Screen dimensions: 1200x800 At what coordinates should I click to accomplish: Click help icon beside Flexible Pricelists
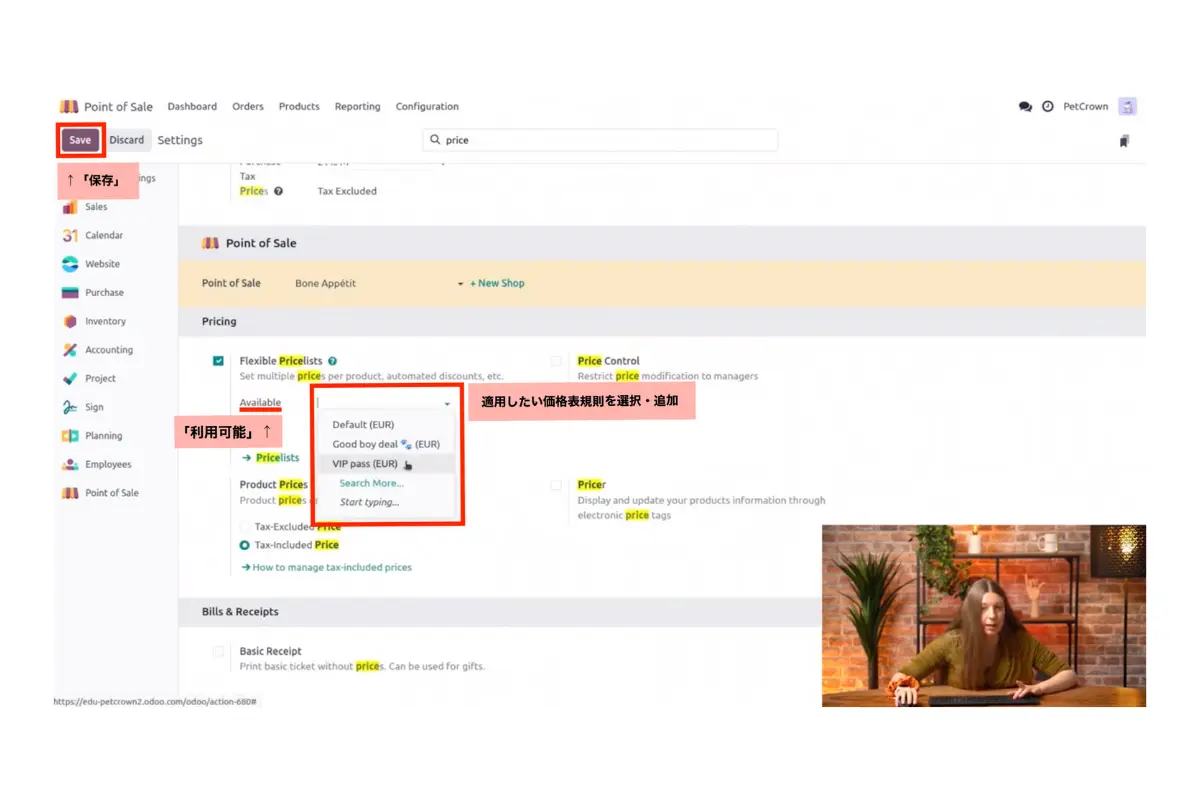point(332,361)
